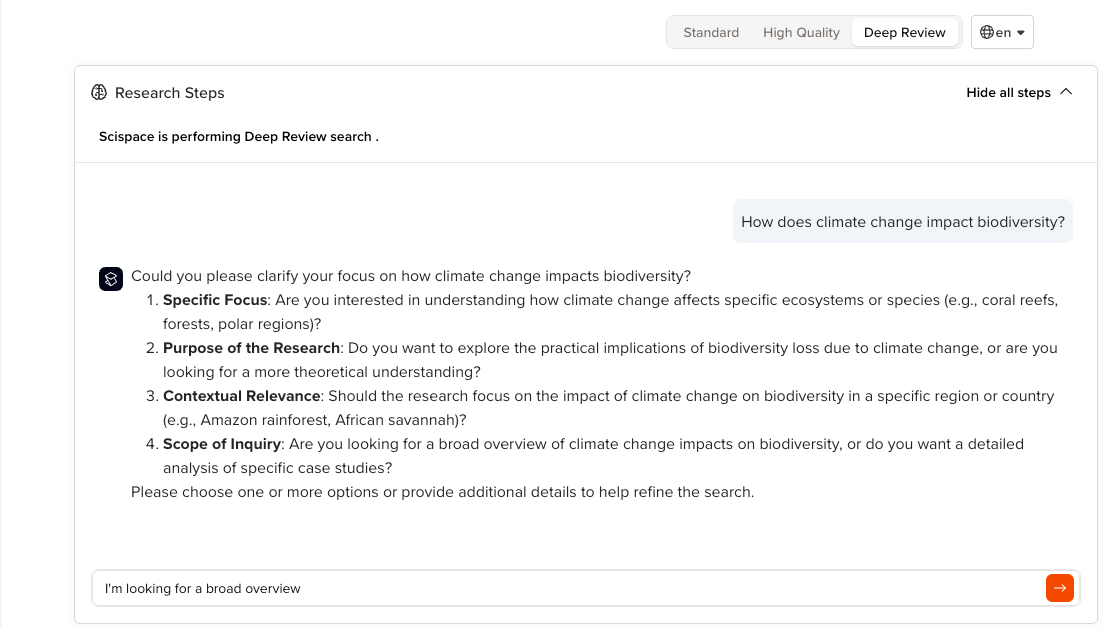Select the Deep Review tab
The image size is (1119, 628).
[905, 32]
